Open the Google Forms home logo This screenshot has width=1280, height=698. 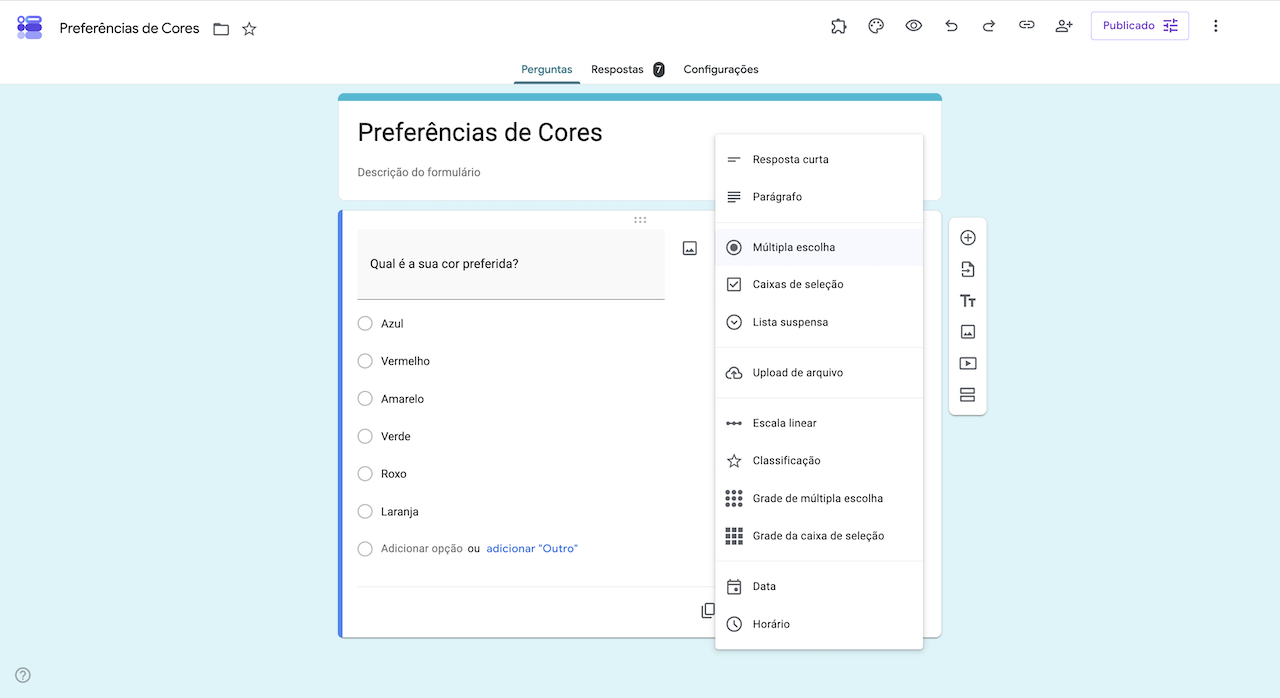click(x=30, y=27)
